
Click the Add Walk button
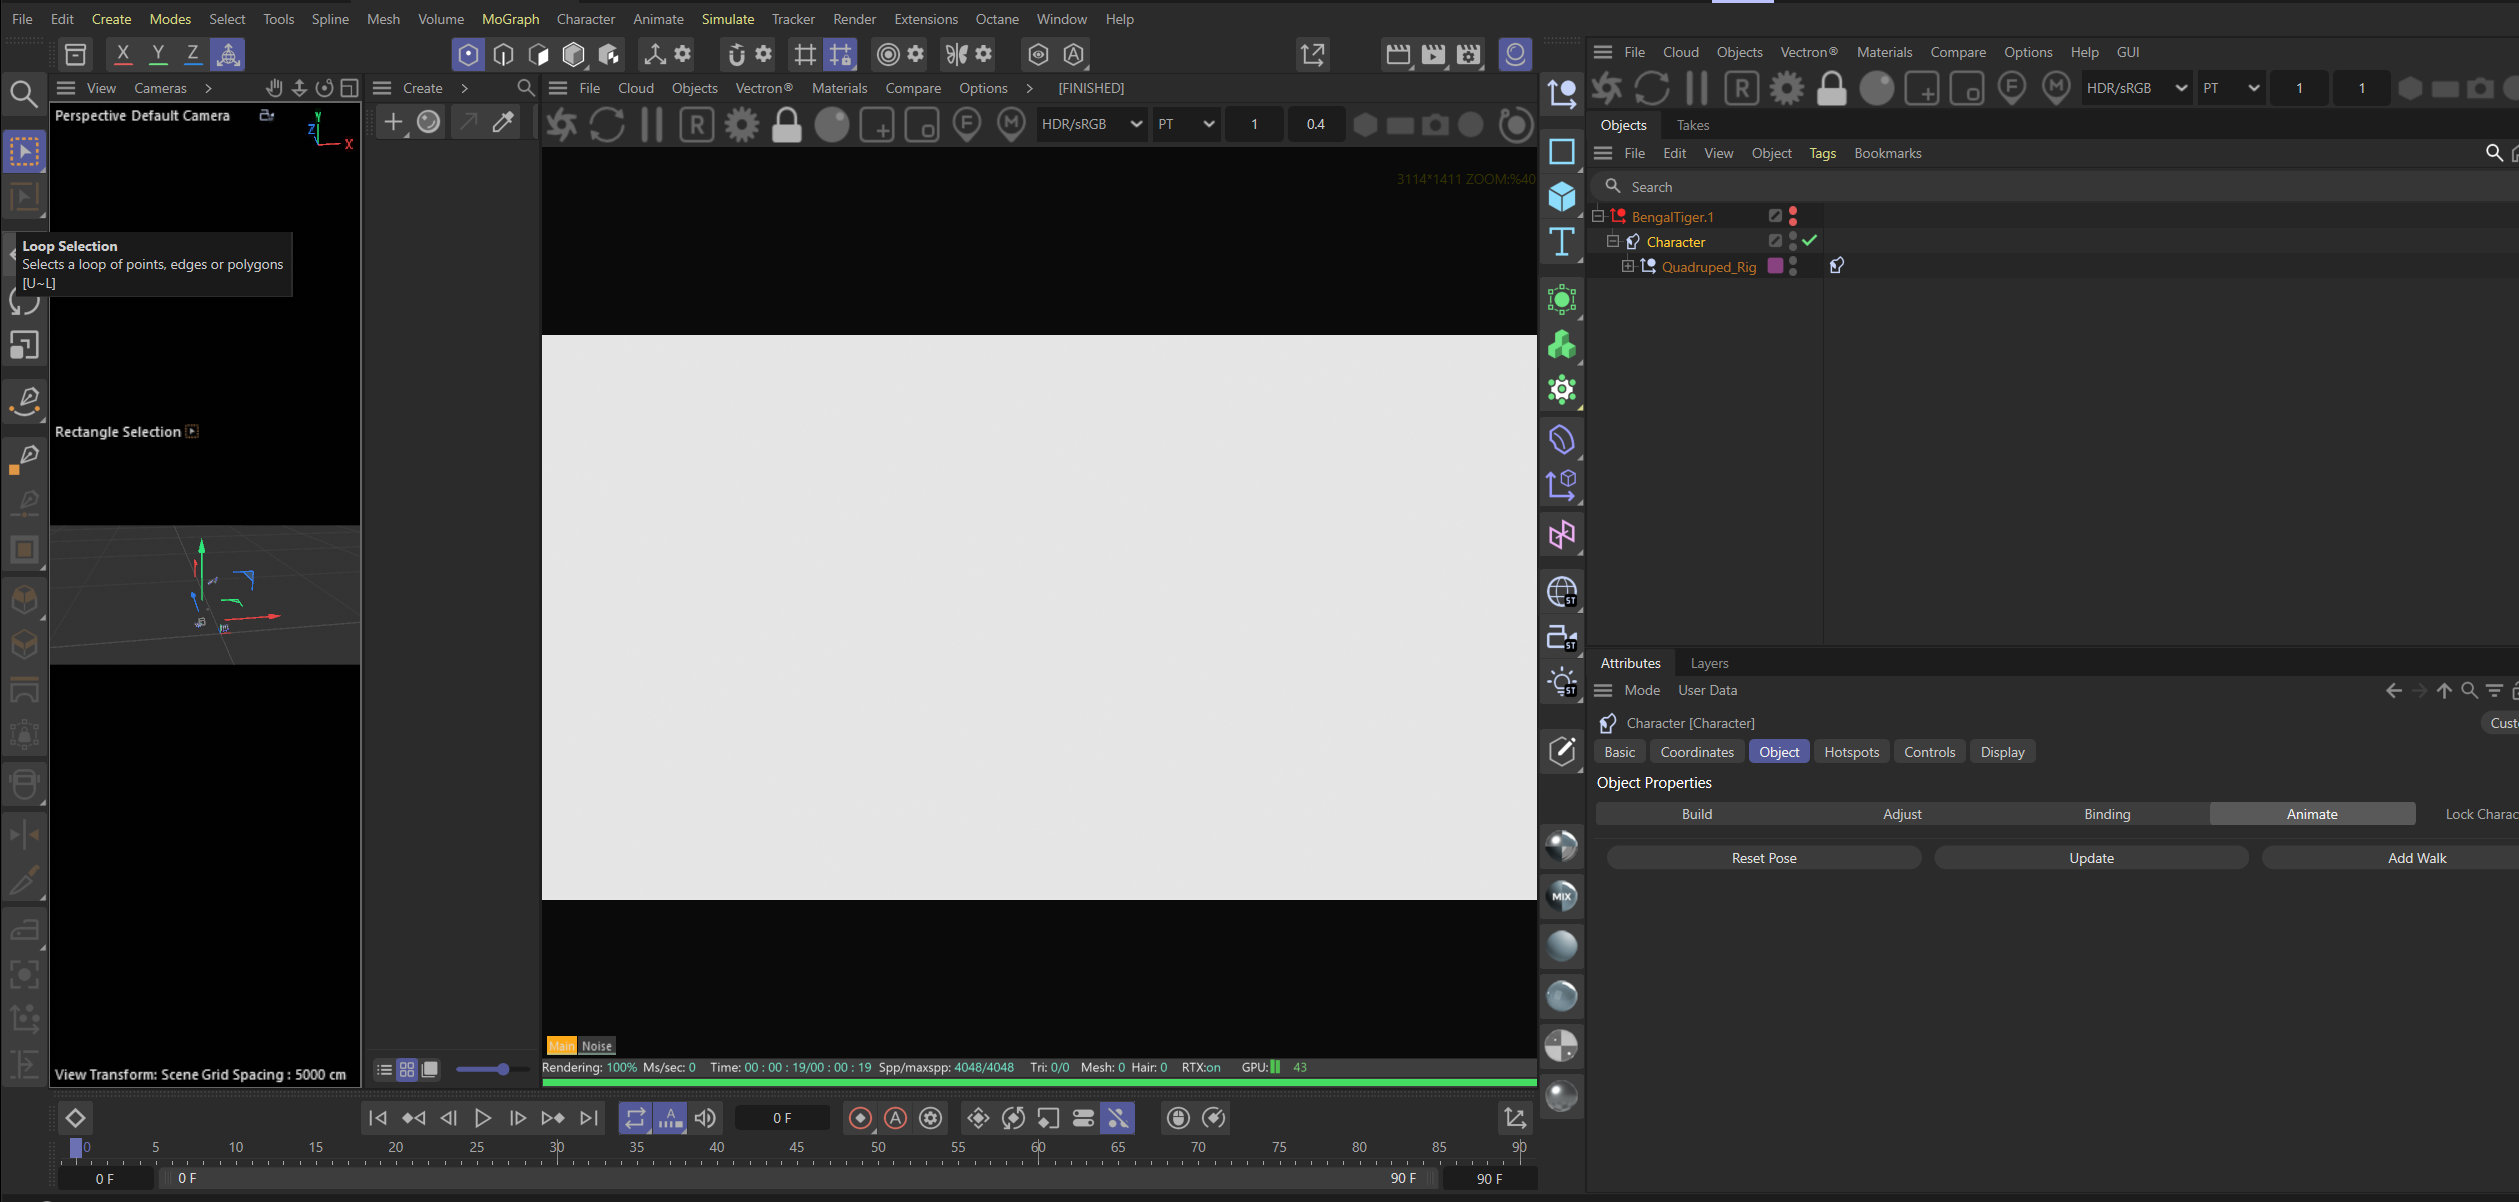click(2416, 858)
